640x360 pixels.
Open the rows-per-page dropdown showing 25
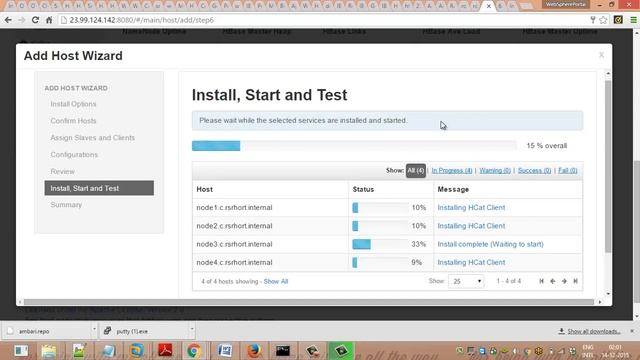[x=466, y=281]
